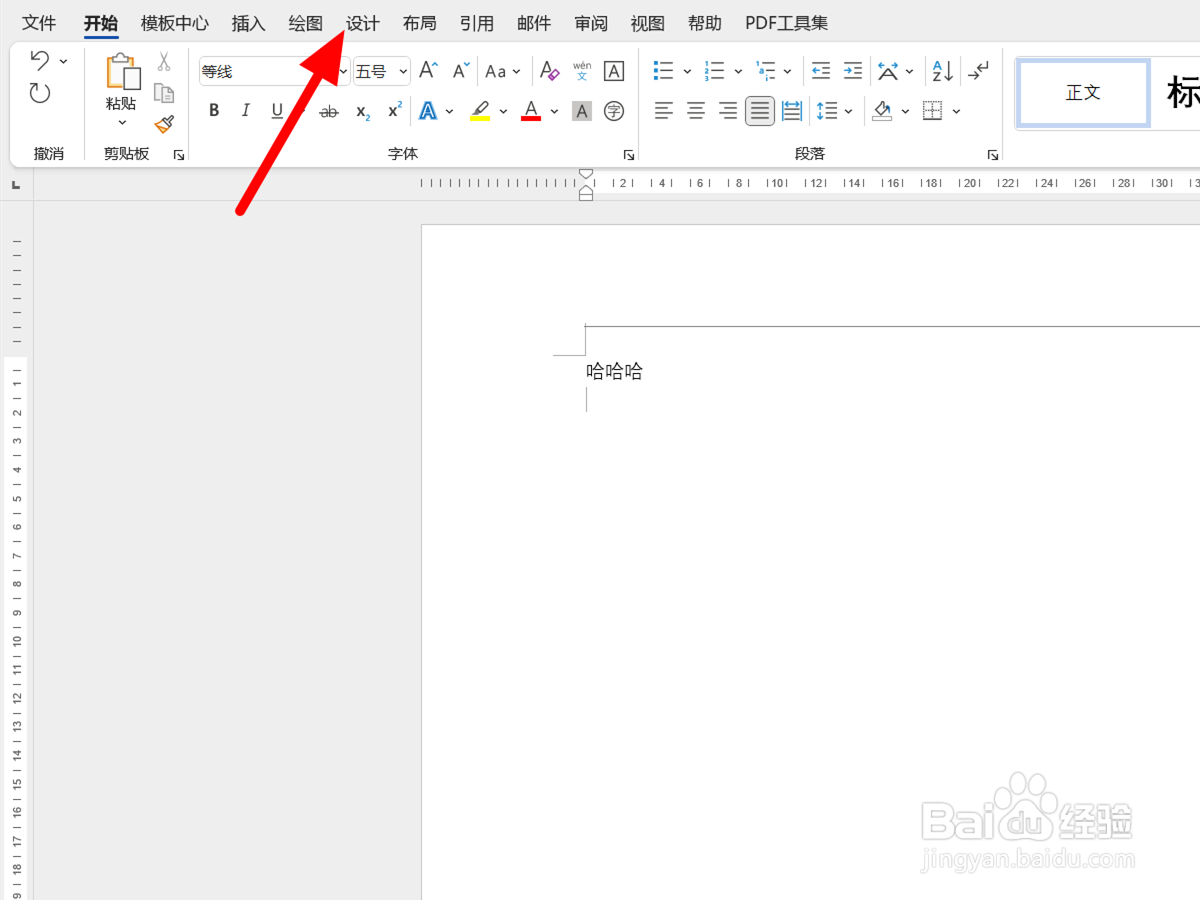Click the Redo icon
The width and height of the screenshot is (1200, 900).
pos(39,94)
